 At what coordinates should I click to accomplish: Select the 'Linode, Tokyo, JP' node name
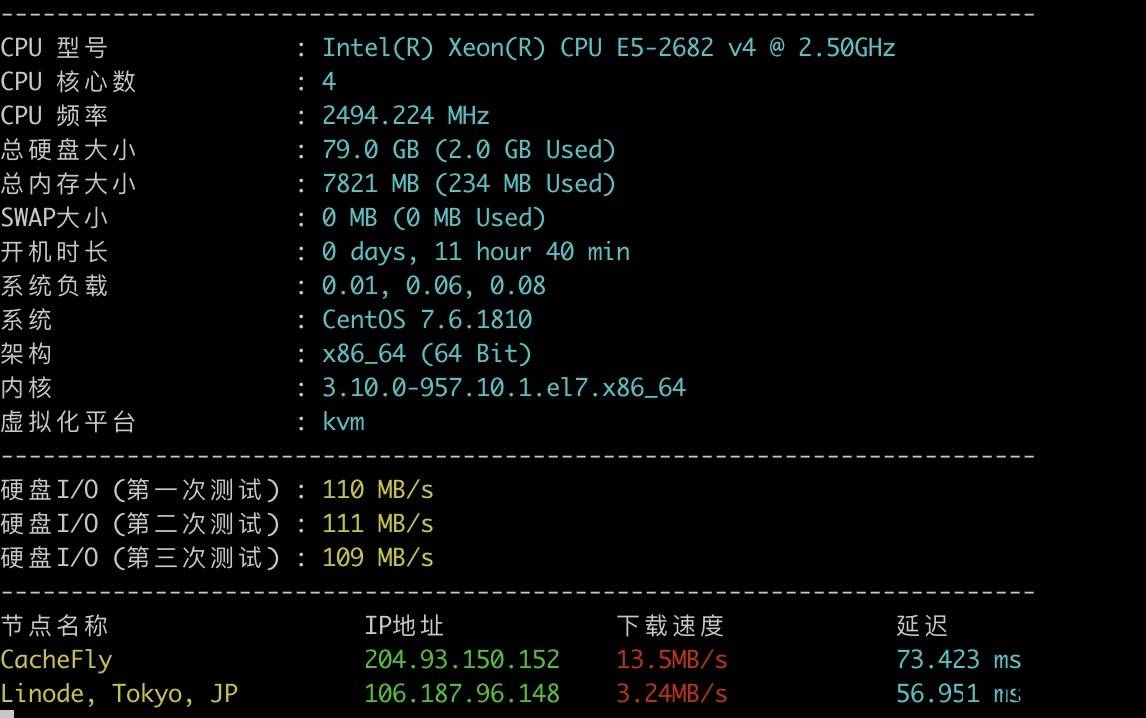click(119, 694)
